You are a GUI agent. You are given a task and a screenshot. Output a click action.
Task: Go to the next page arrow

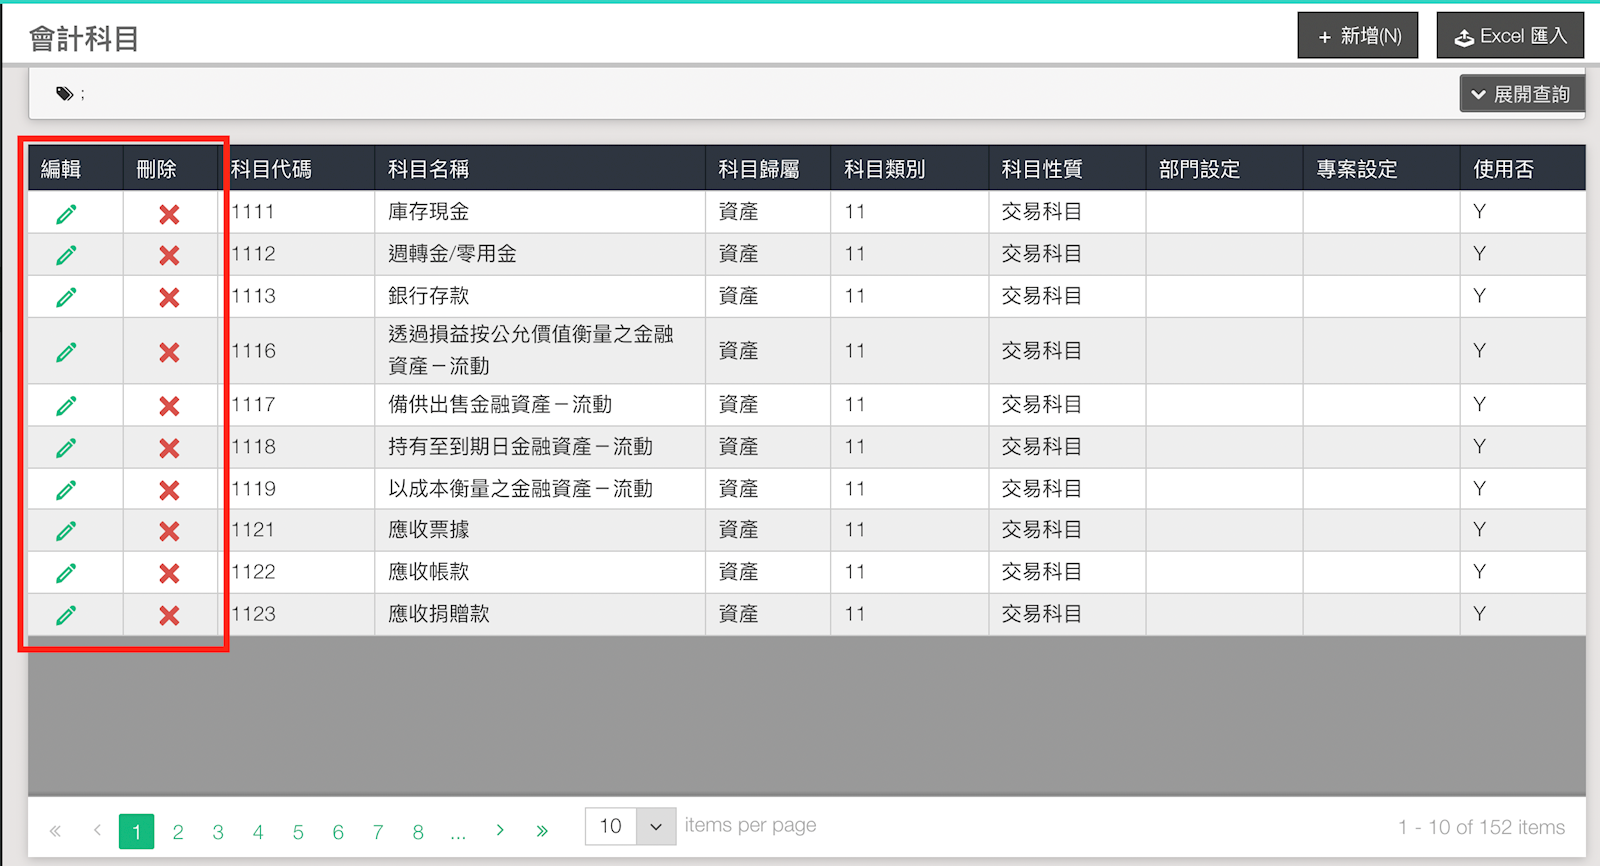500,831
